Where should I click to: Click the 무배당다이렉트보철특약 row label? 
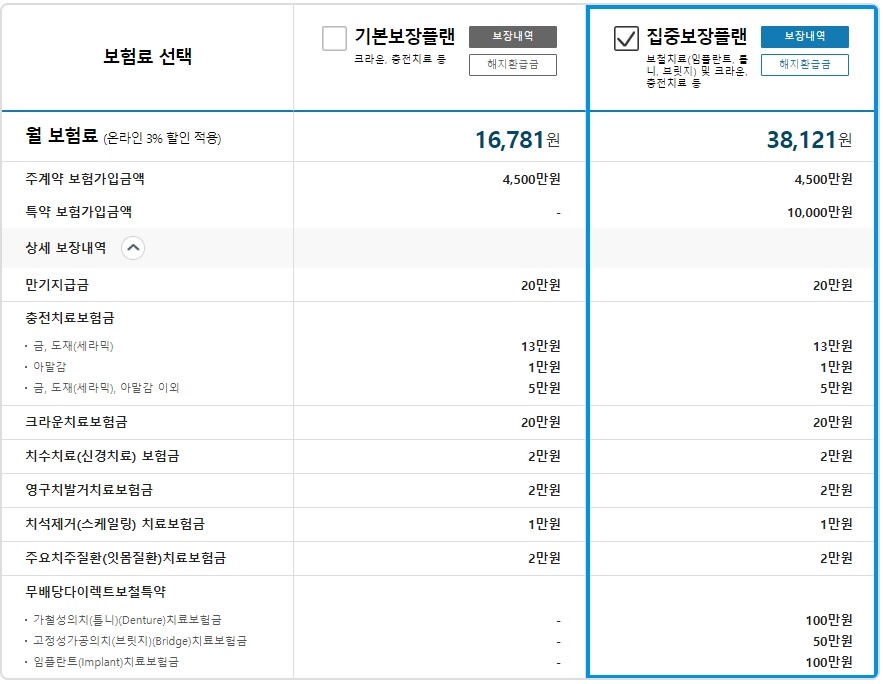tap(95, 592)
